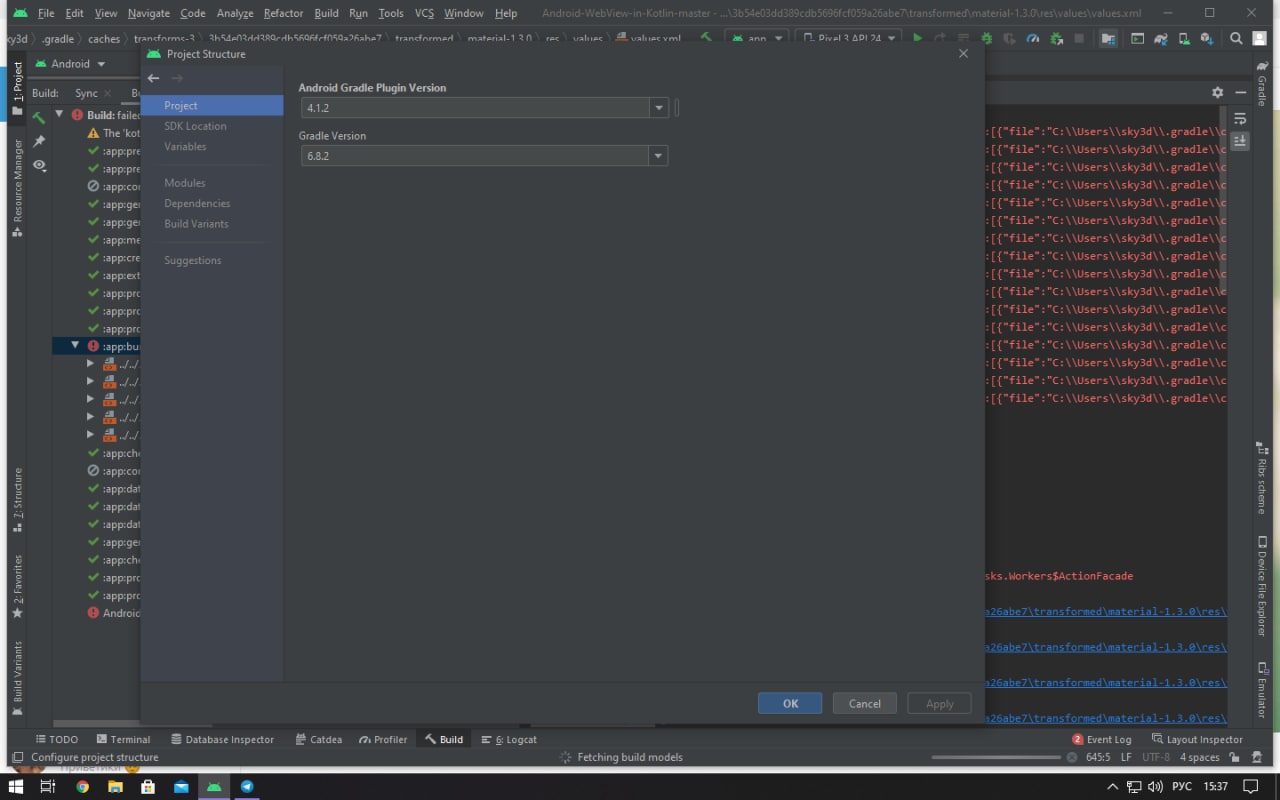The image size is (1280, 800).
Task: Open the Terminal tool window tab
Action: (x=122, y=739)
